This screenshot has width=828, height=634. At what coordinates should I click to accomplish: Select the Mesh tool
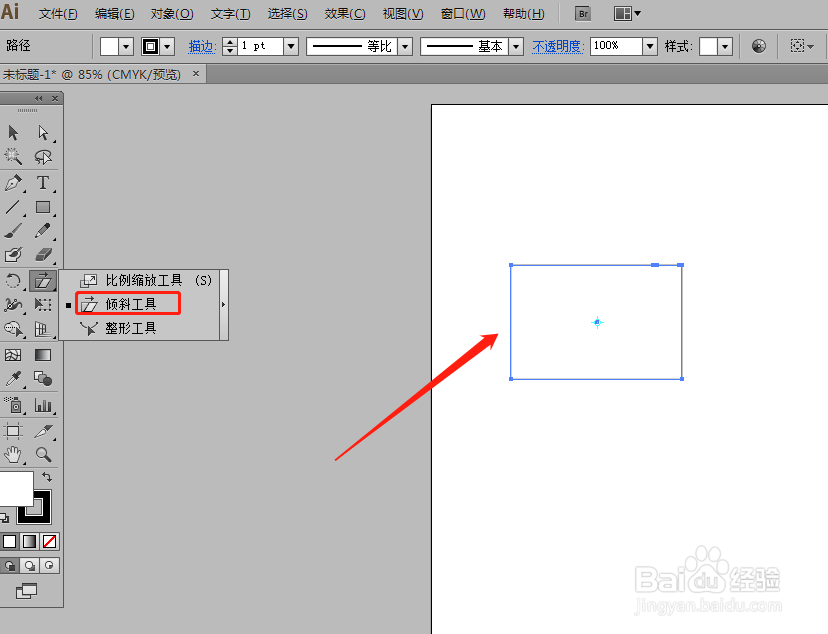[x=13, y=355]
